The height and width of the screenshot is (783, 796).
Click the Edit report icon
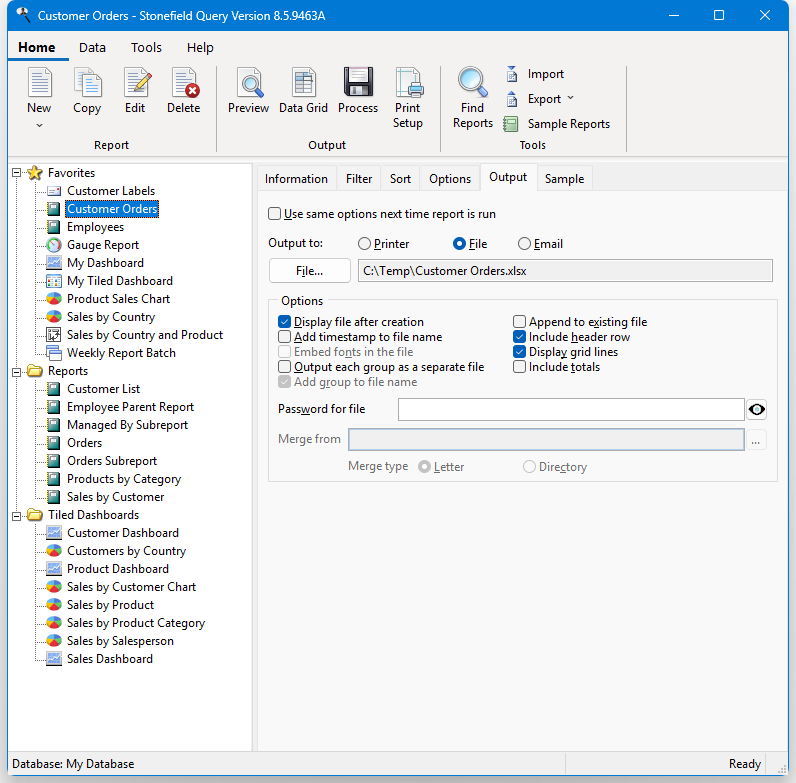(135, 84)
